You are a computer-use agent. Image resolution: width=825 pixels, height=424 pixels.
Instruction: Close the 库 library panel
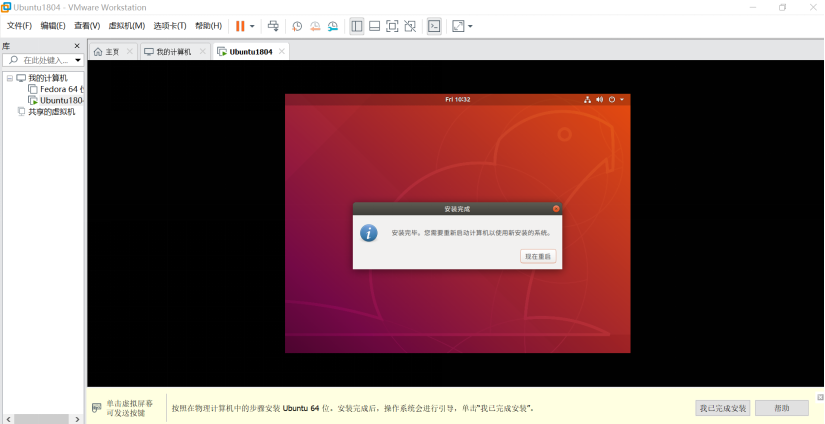coord(77,46)
